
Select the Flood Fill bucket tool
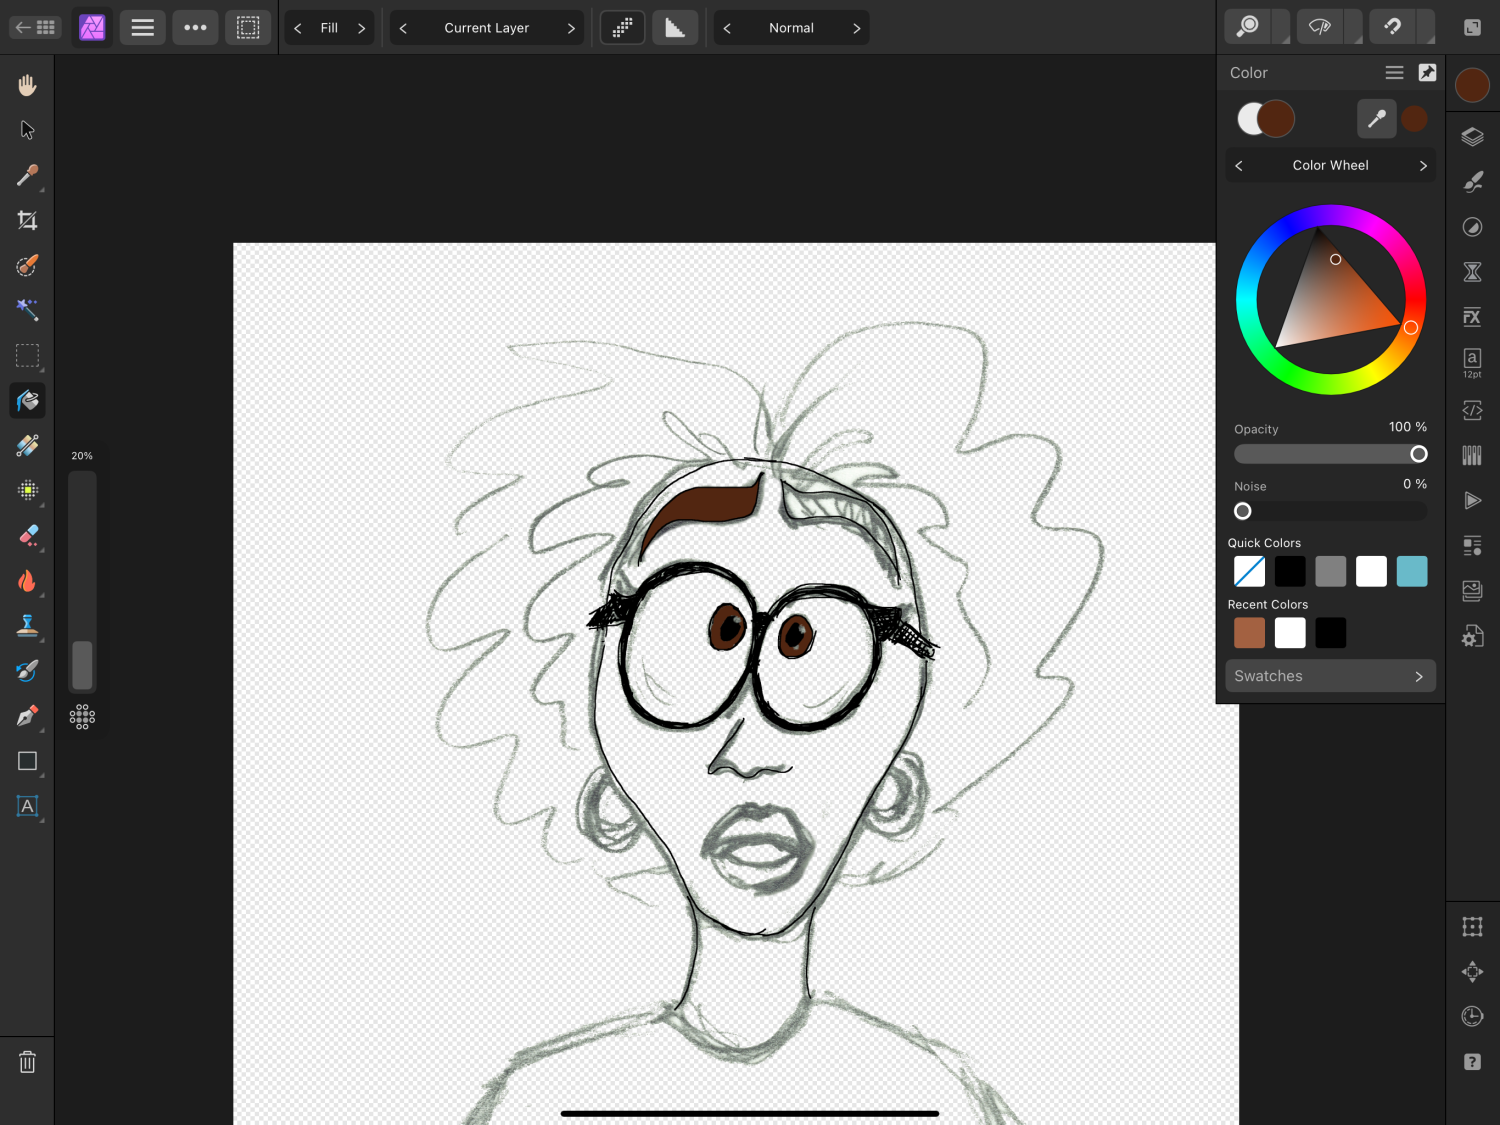pyautogui.click(x=27, y=401)
